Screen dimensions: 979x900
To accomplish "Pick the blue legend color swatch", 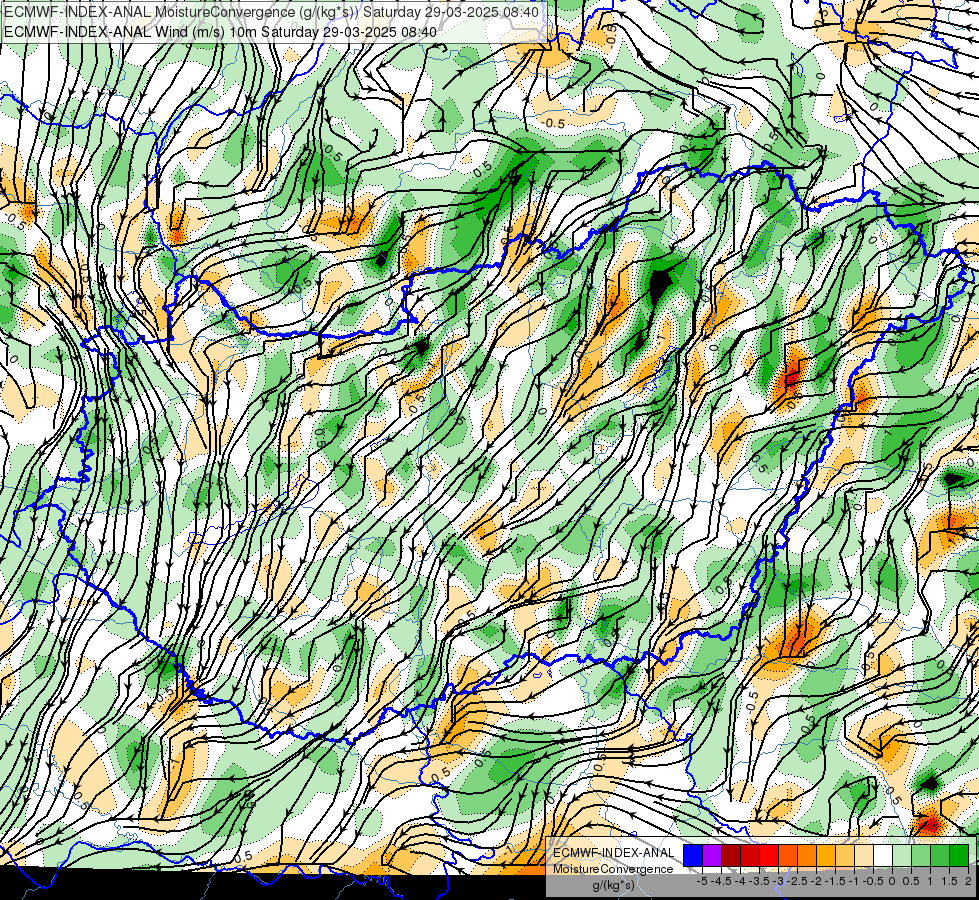I will click(x=693, y=855).
